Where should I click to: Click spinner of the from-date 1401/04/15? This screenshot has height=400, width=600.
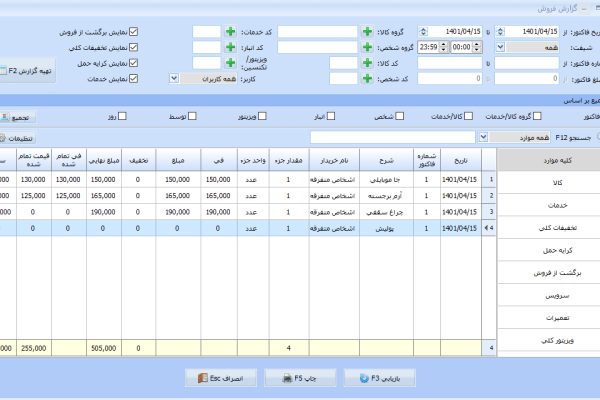point(500,31)
